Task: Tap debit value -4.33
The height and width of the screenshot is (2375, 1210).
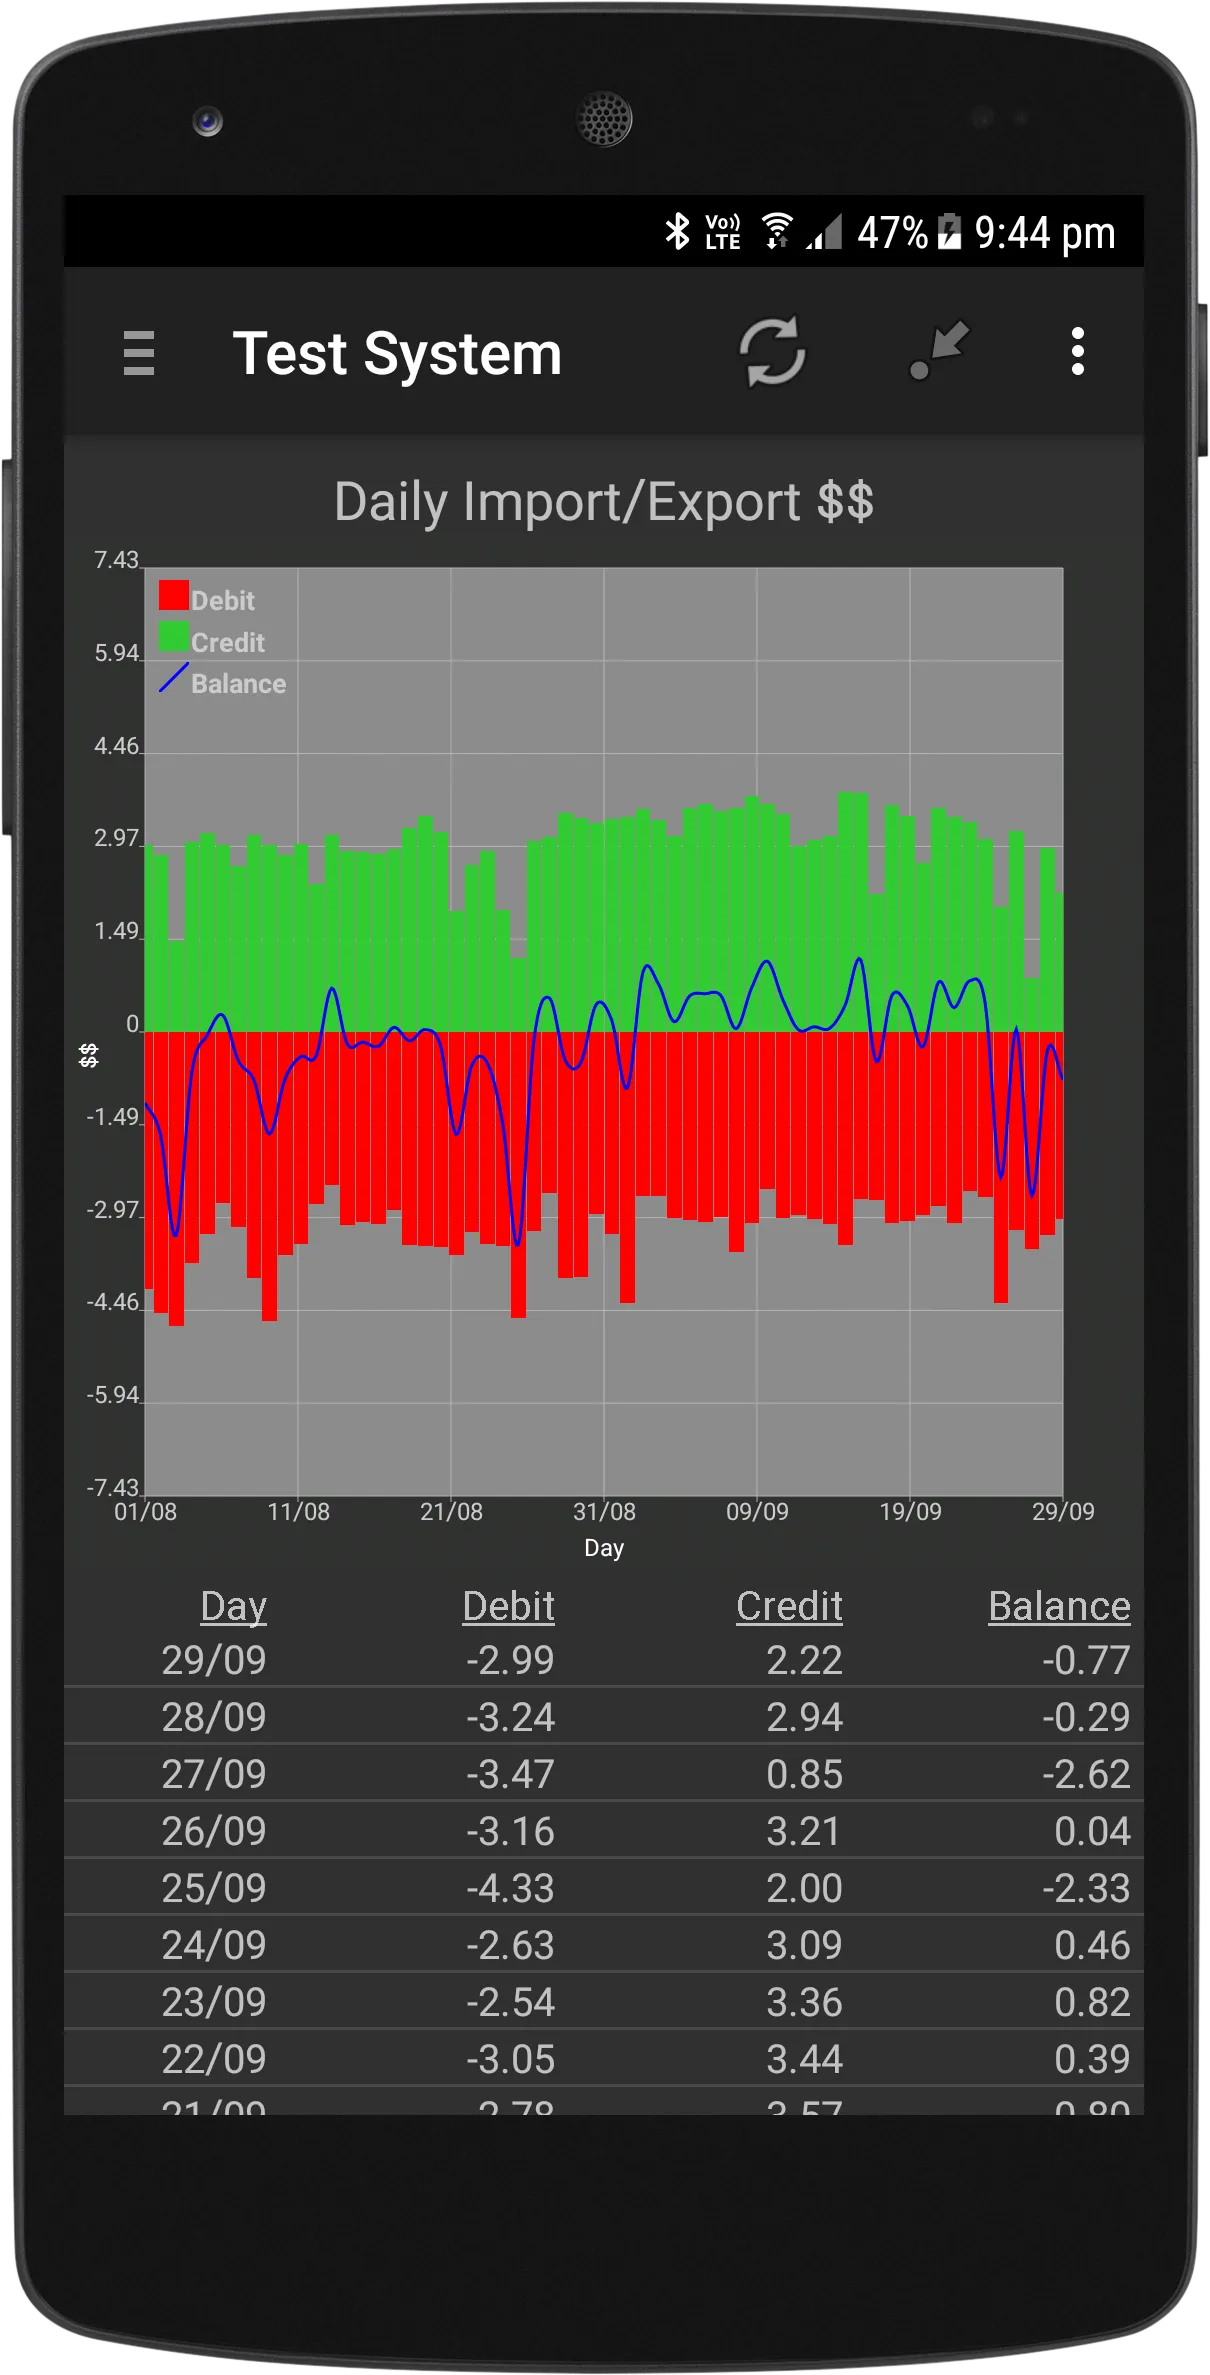Action: point(510,1888)
